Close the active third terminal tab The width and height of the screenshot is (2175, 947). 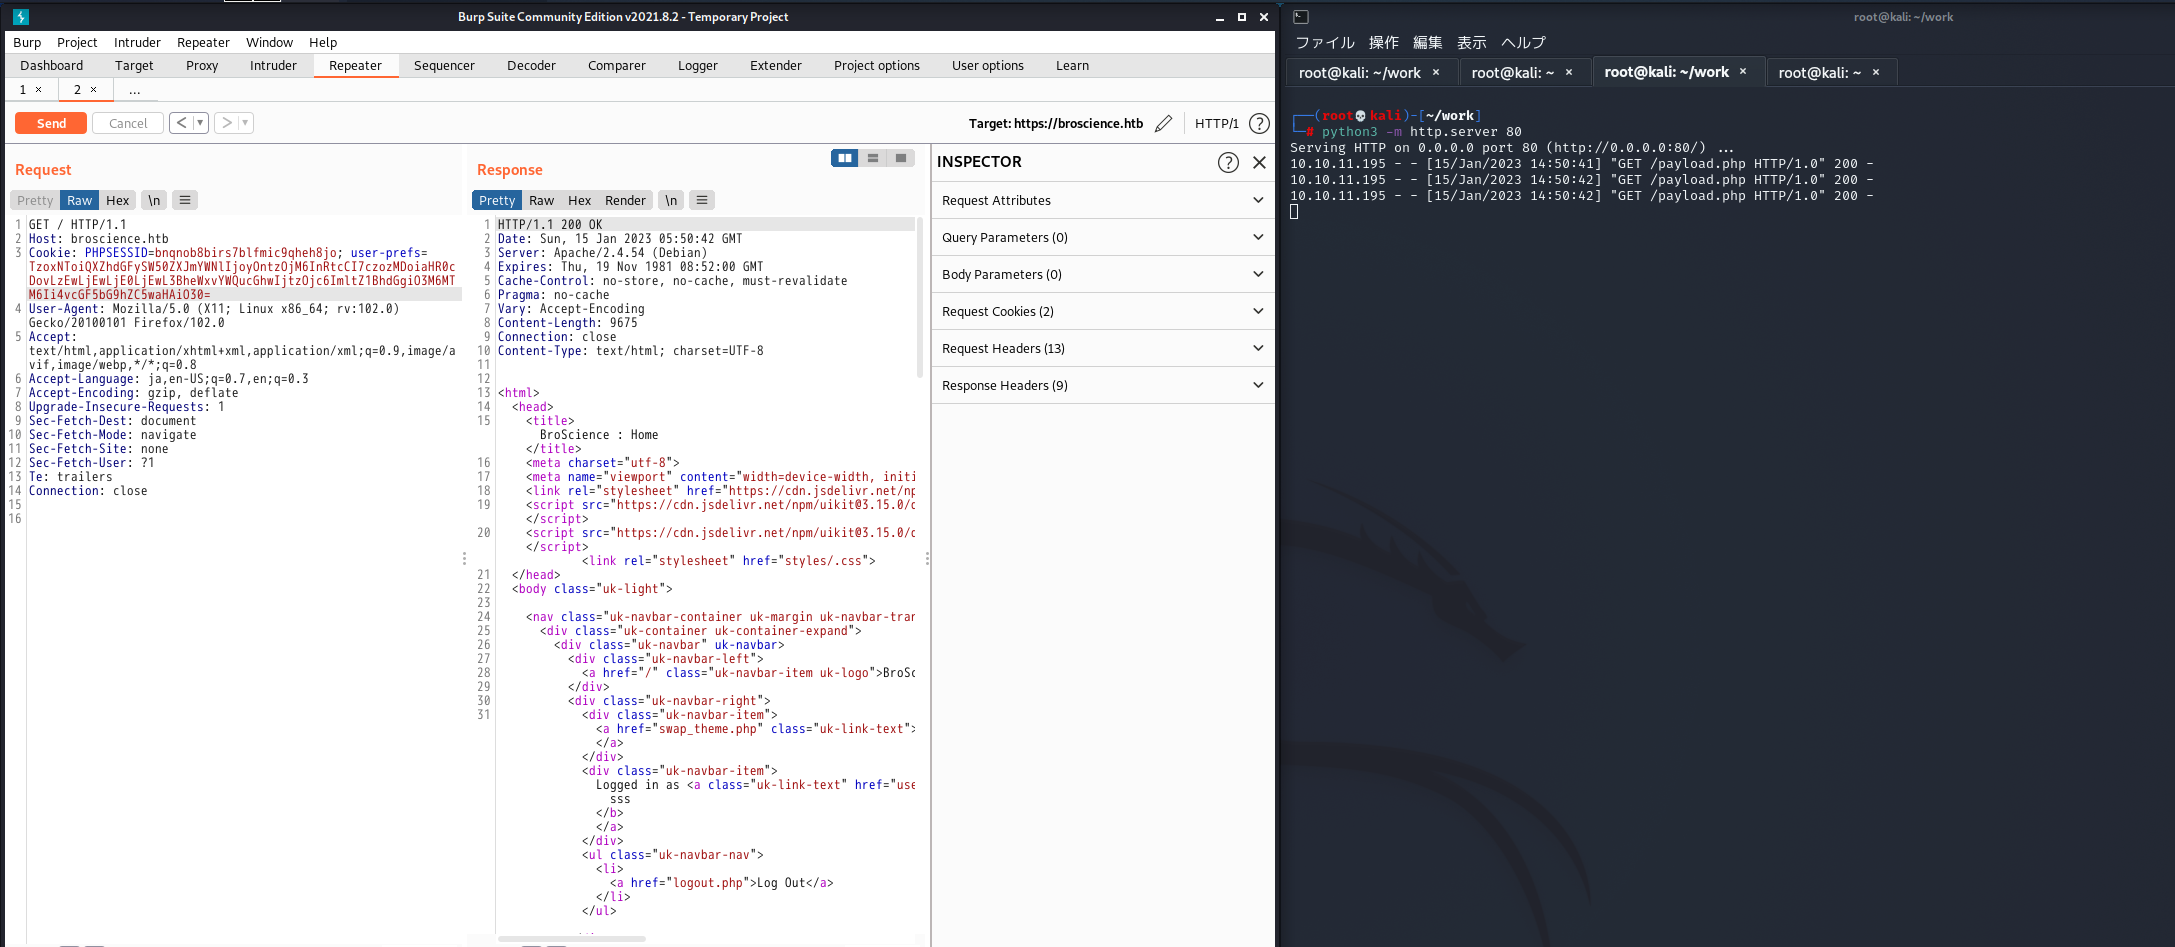(1743, 72)
